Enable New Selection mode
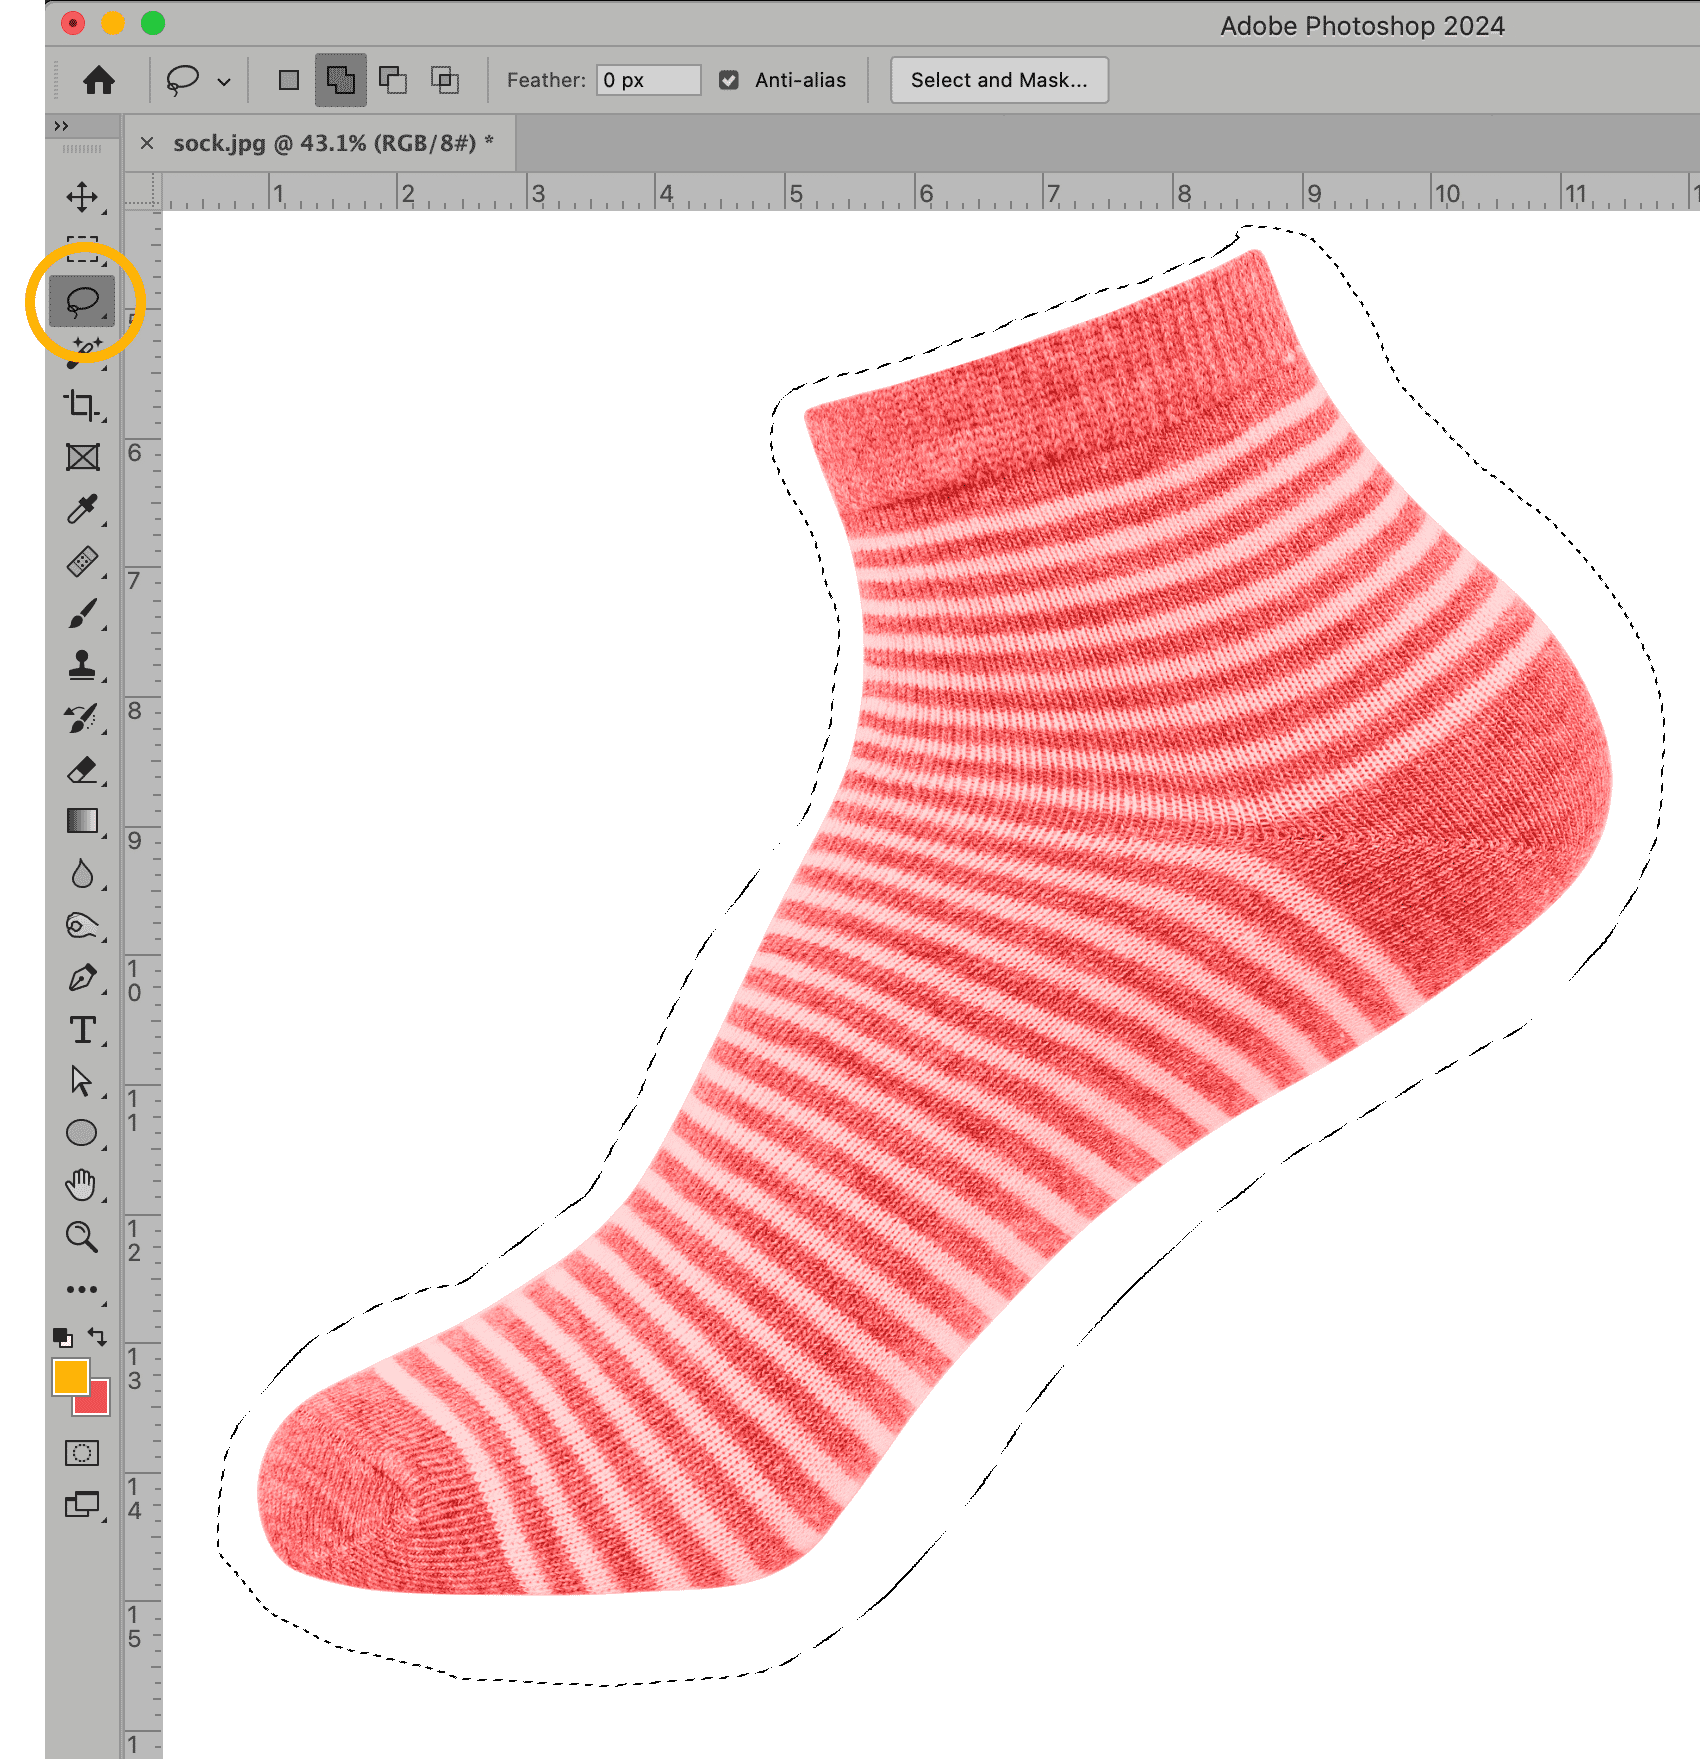Screen dimensions: 1700x1759 click(289, 80)
